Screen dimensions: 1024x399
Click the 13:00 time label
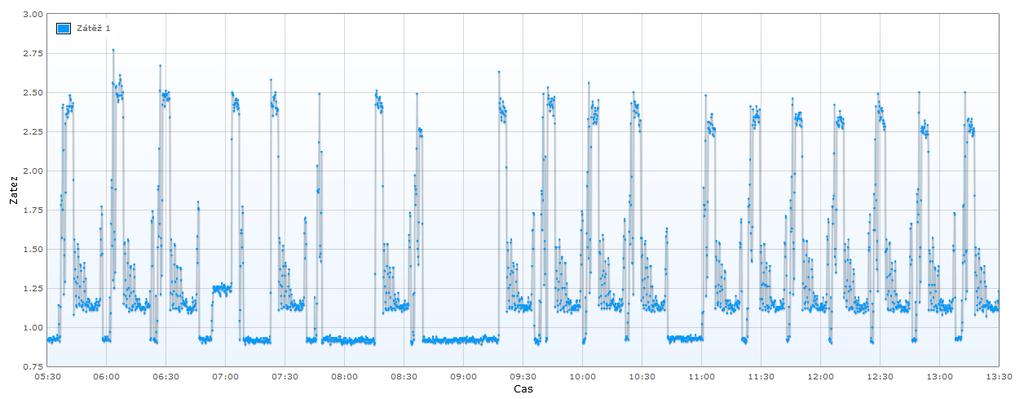940,377
